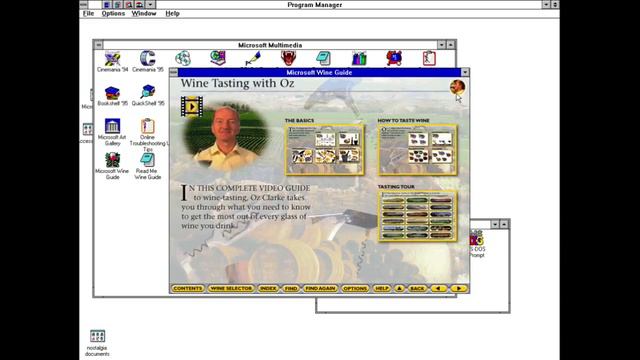640x360 pixels.
Task: Go to Contents in Wine Guide
Action: pyautogui.click(x=187, y=289)
